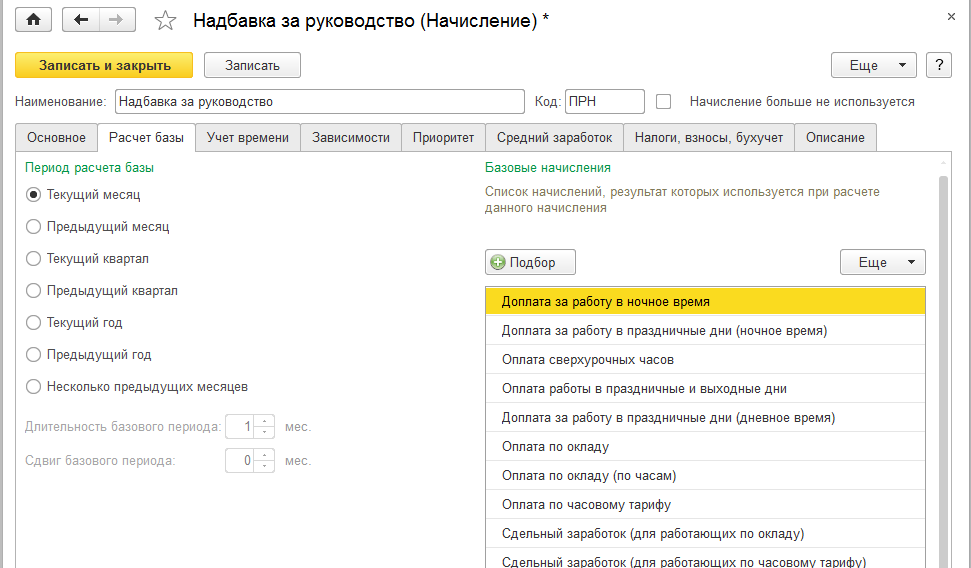Open the top Еще dropdown menu
Screen dimensions: 971x568
873,65
